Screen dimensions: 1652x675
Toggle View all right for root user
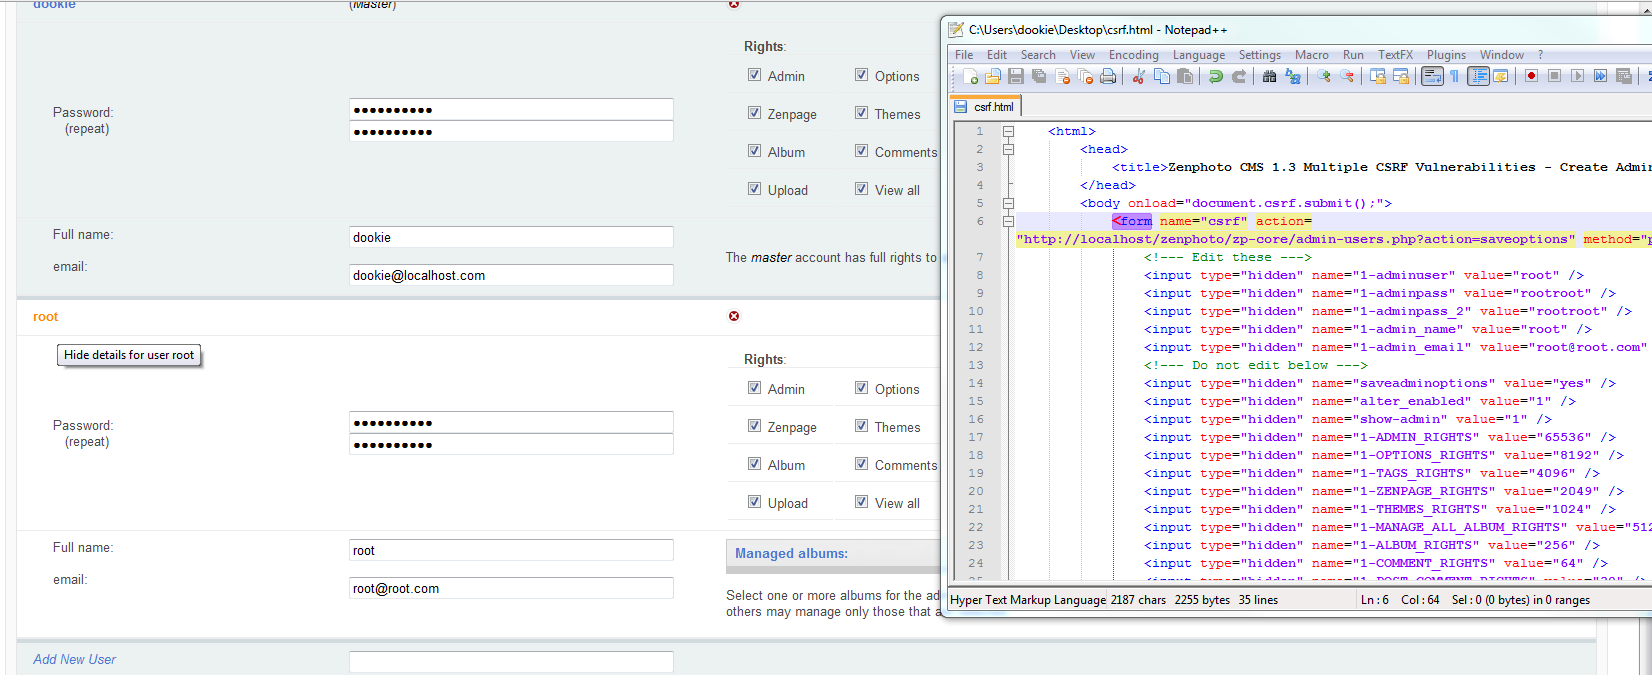tap(861, 502)
